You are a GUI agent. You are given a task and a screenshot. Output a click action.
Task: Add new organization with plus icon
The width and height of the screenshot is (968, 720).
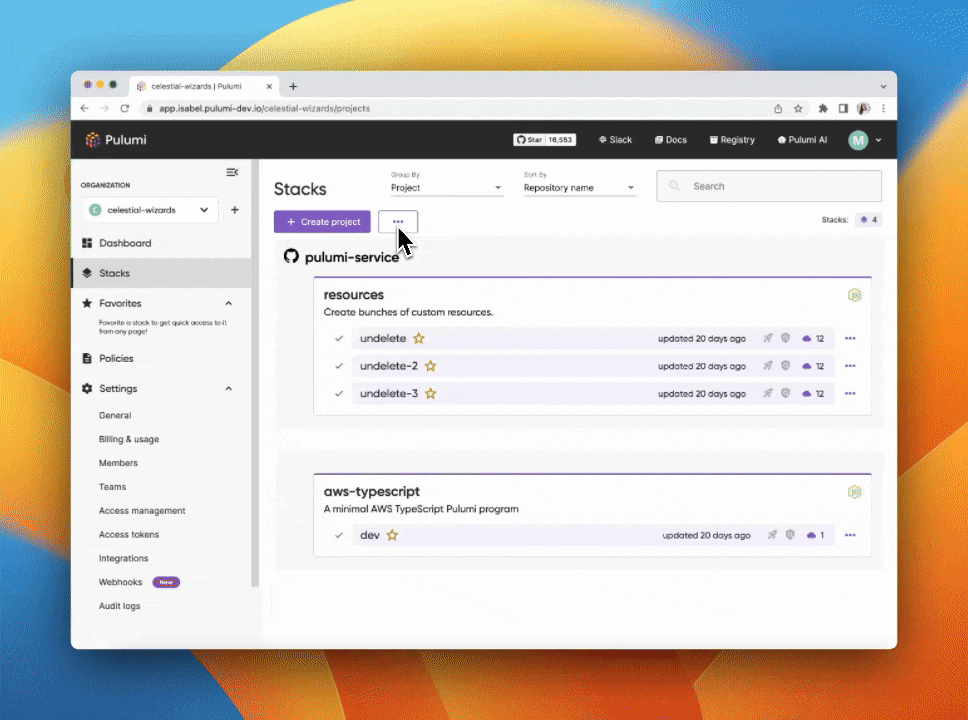(x=235, y=210)
